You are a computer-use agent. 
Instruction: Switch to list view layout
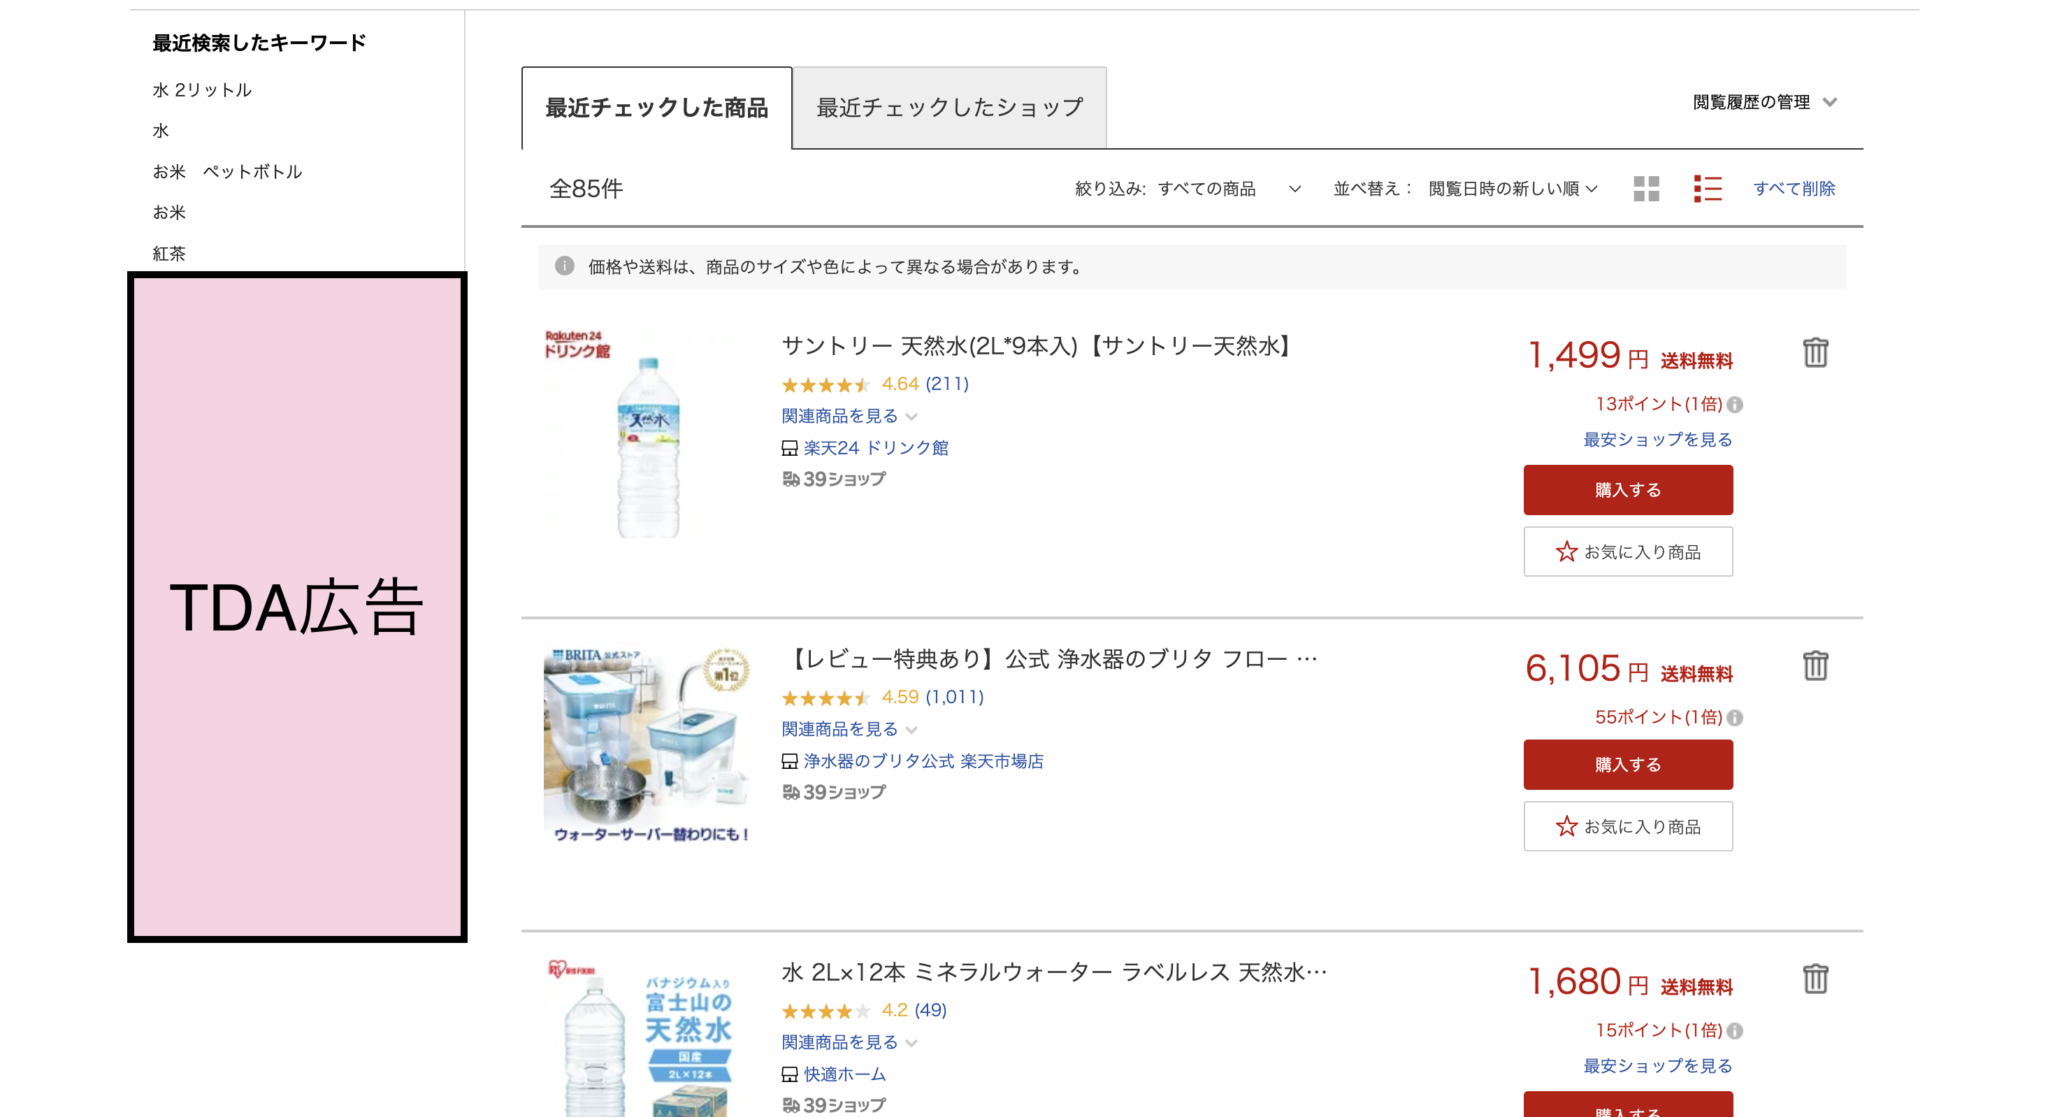point(1708,188)
